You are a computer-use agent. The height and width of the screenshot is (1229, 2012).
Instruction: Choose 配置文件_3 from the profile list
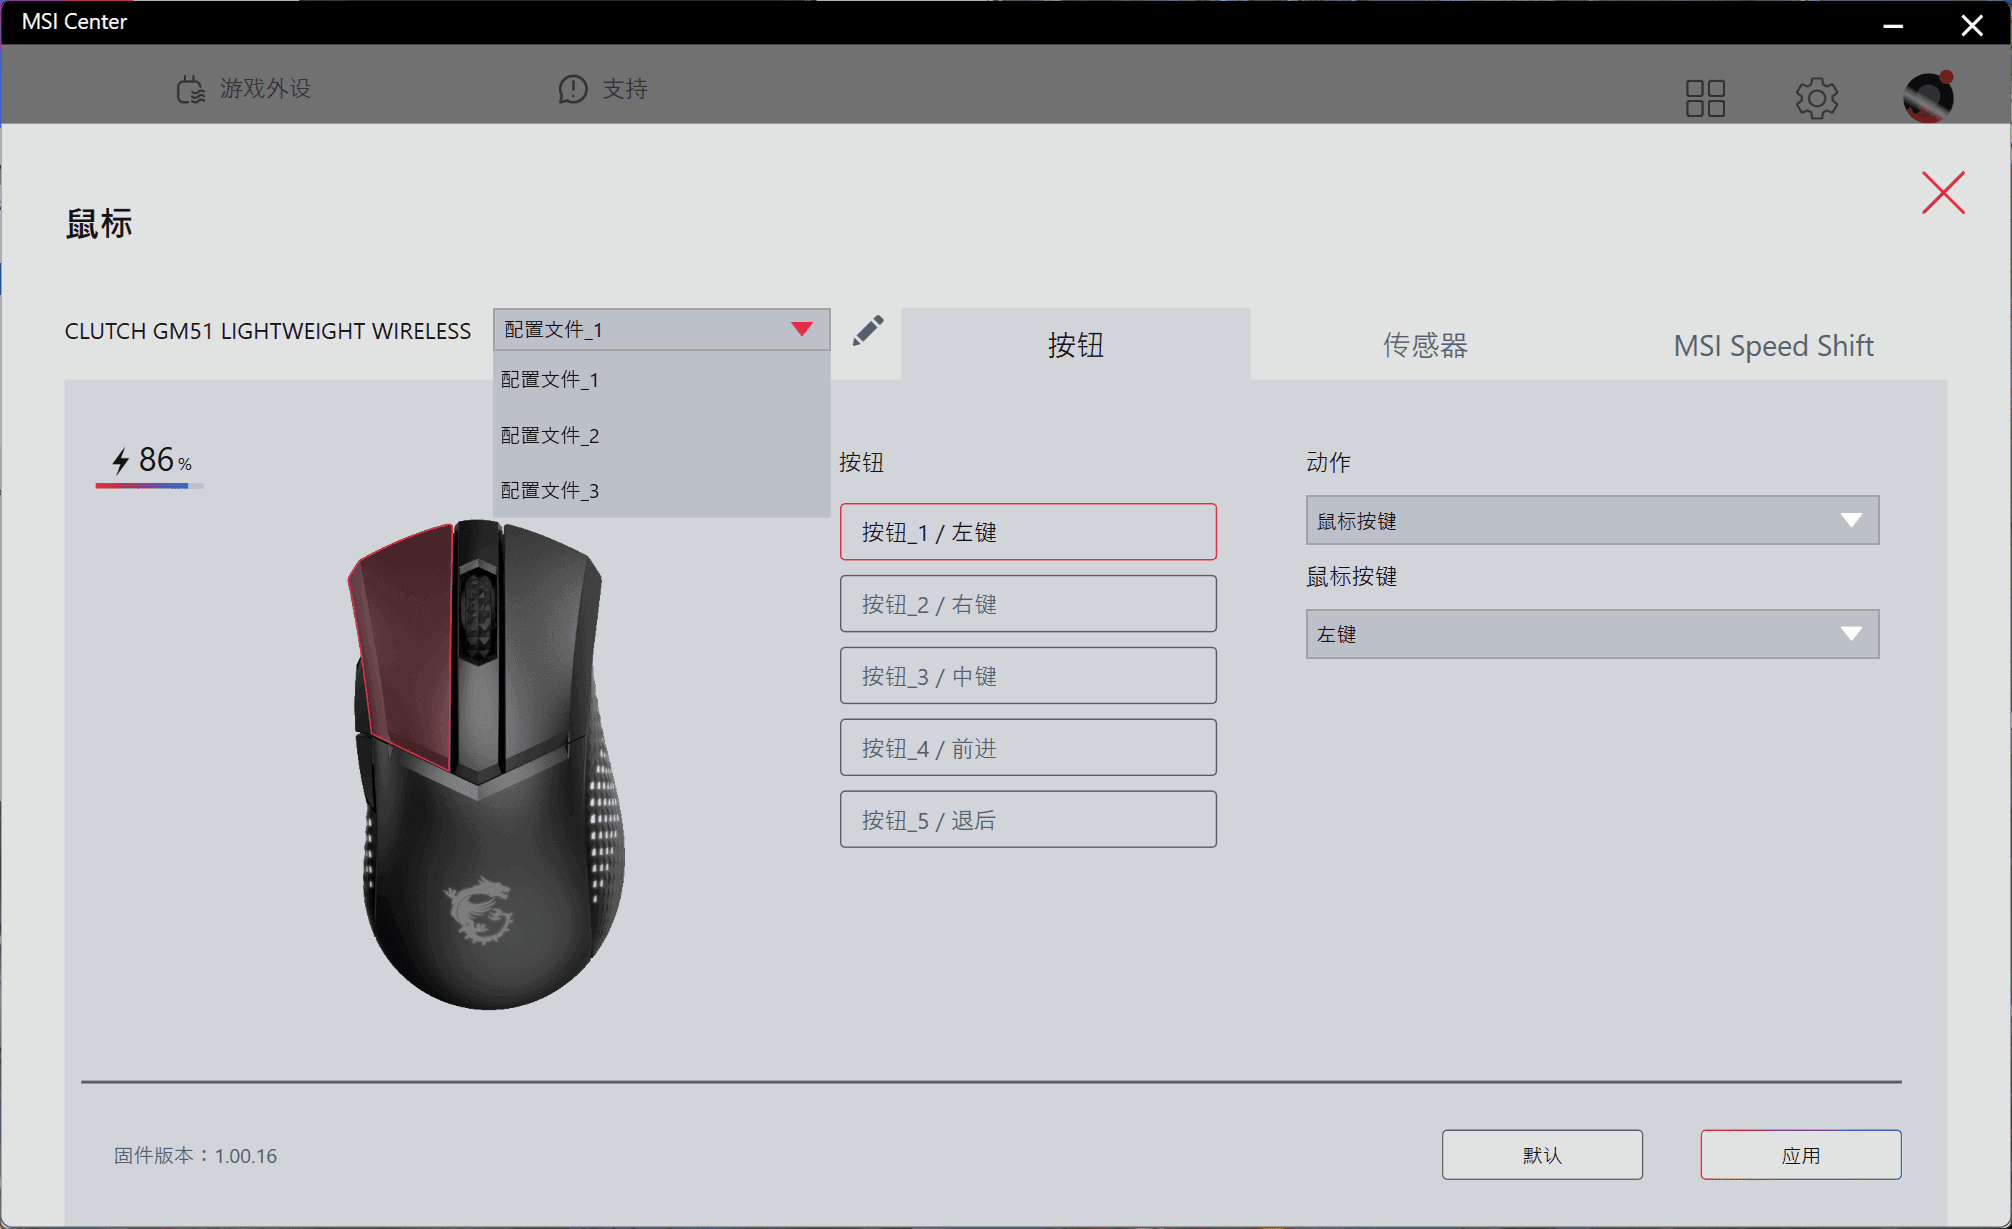point(661,490)
